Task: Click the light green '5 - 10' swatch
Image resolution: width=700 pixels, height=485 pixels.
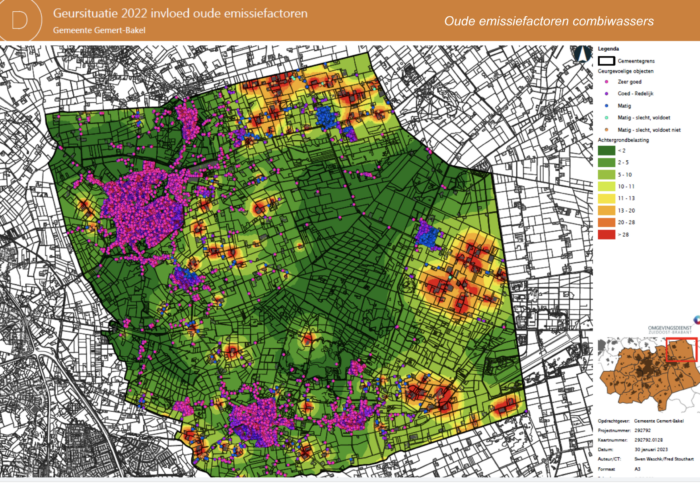Action: click(x=606, y=175)
